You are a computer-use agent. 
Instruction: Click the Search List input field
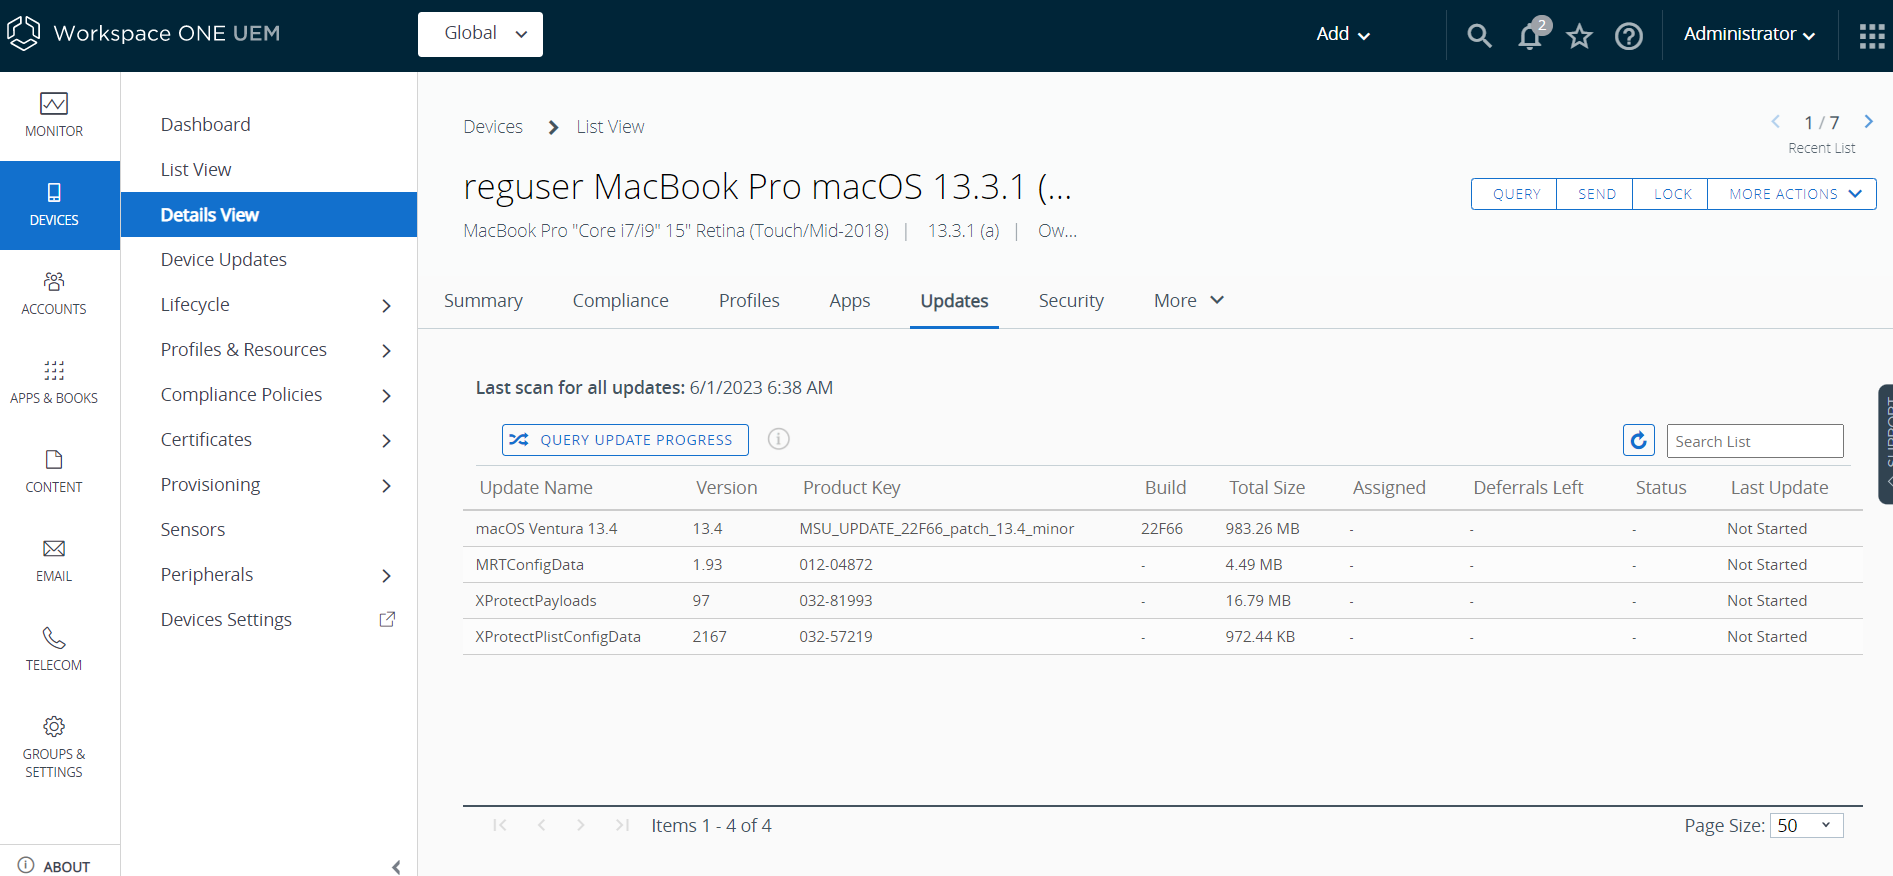click(x=1755, y=441)
